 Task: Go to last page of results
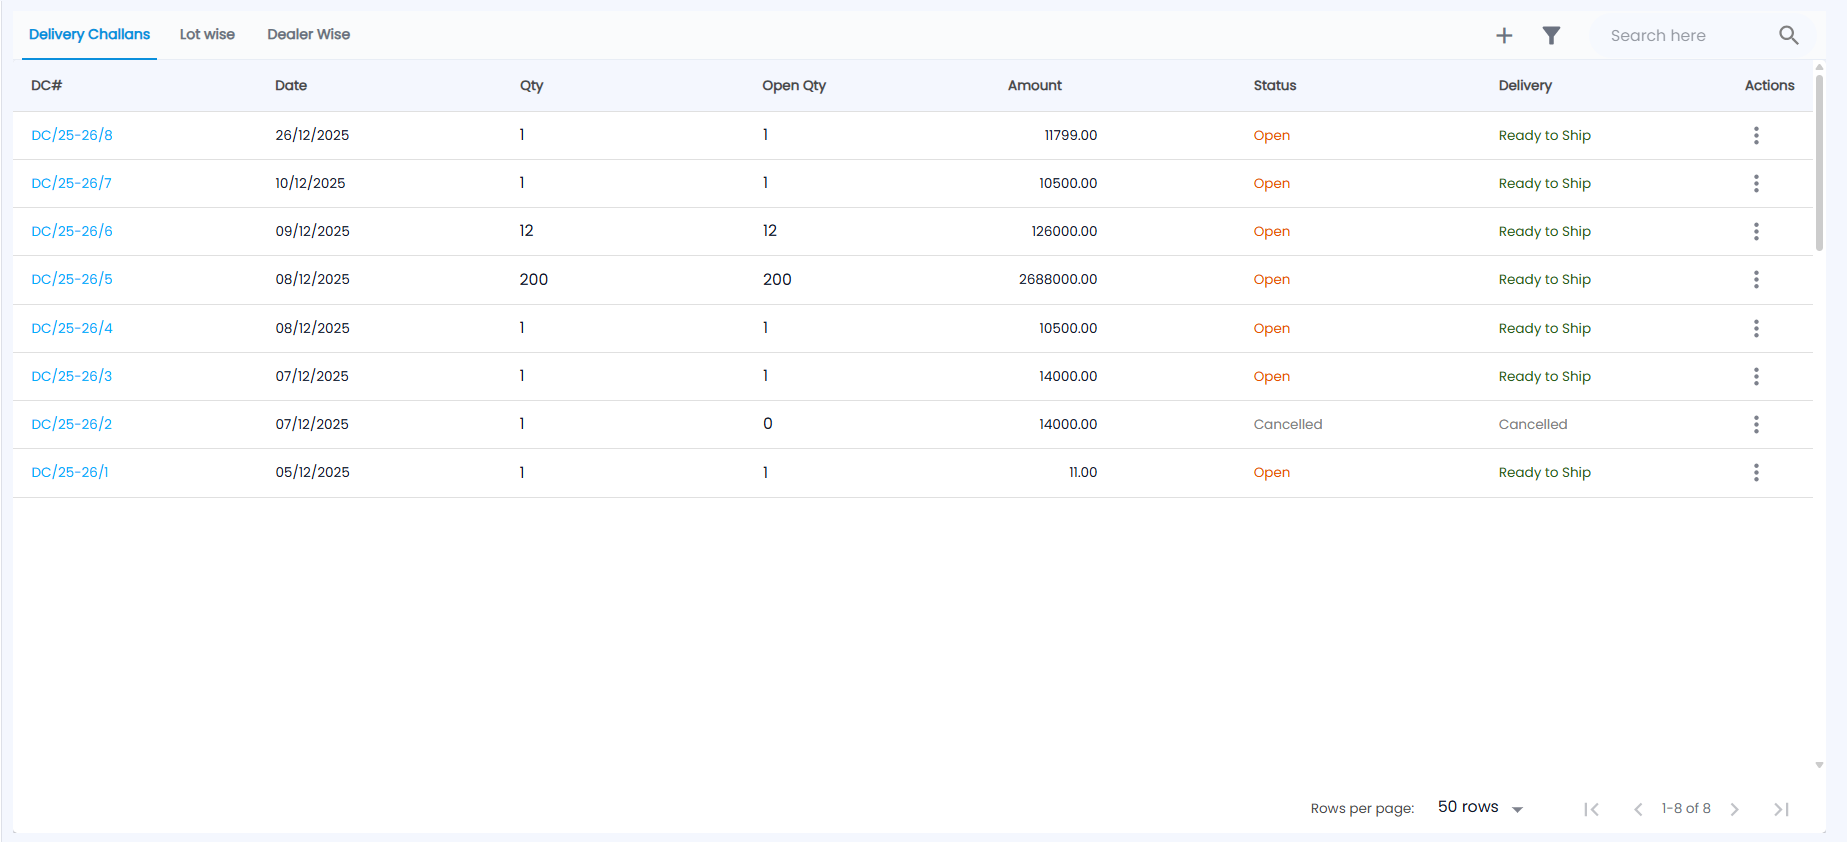(x=1781, y=809)
